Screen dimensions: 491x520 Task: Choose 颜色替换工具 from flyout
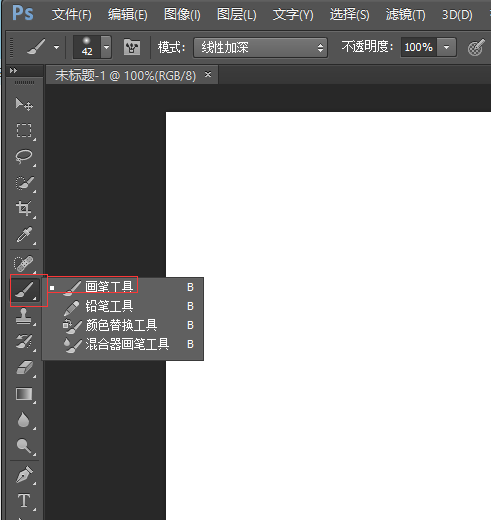pos(123,325)
